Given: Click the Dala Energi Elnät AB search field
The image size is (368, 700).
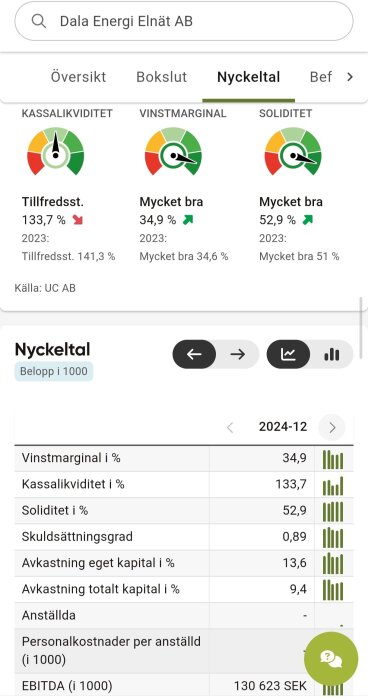Looking at the screenshot, I should tap(184, 21).
